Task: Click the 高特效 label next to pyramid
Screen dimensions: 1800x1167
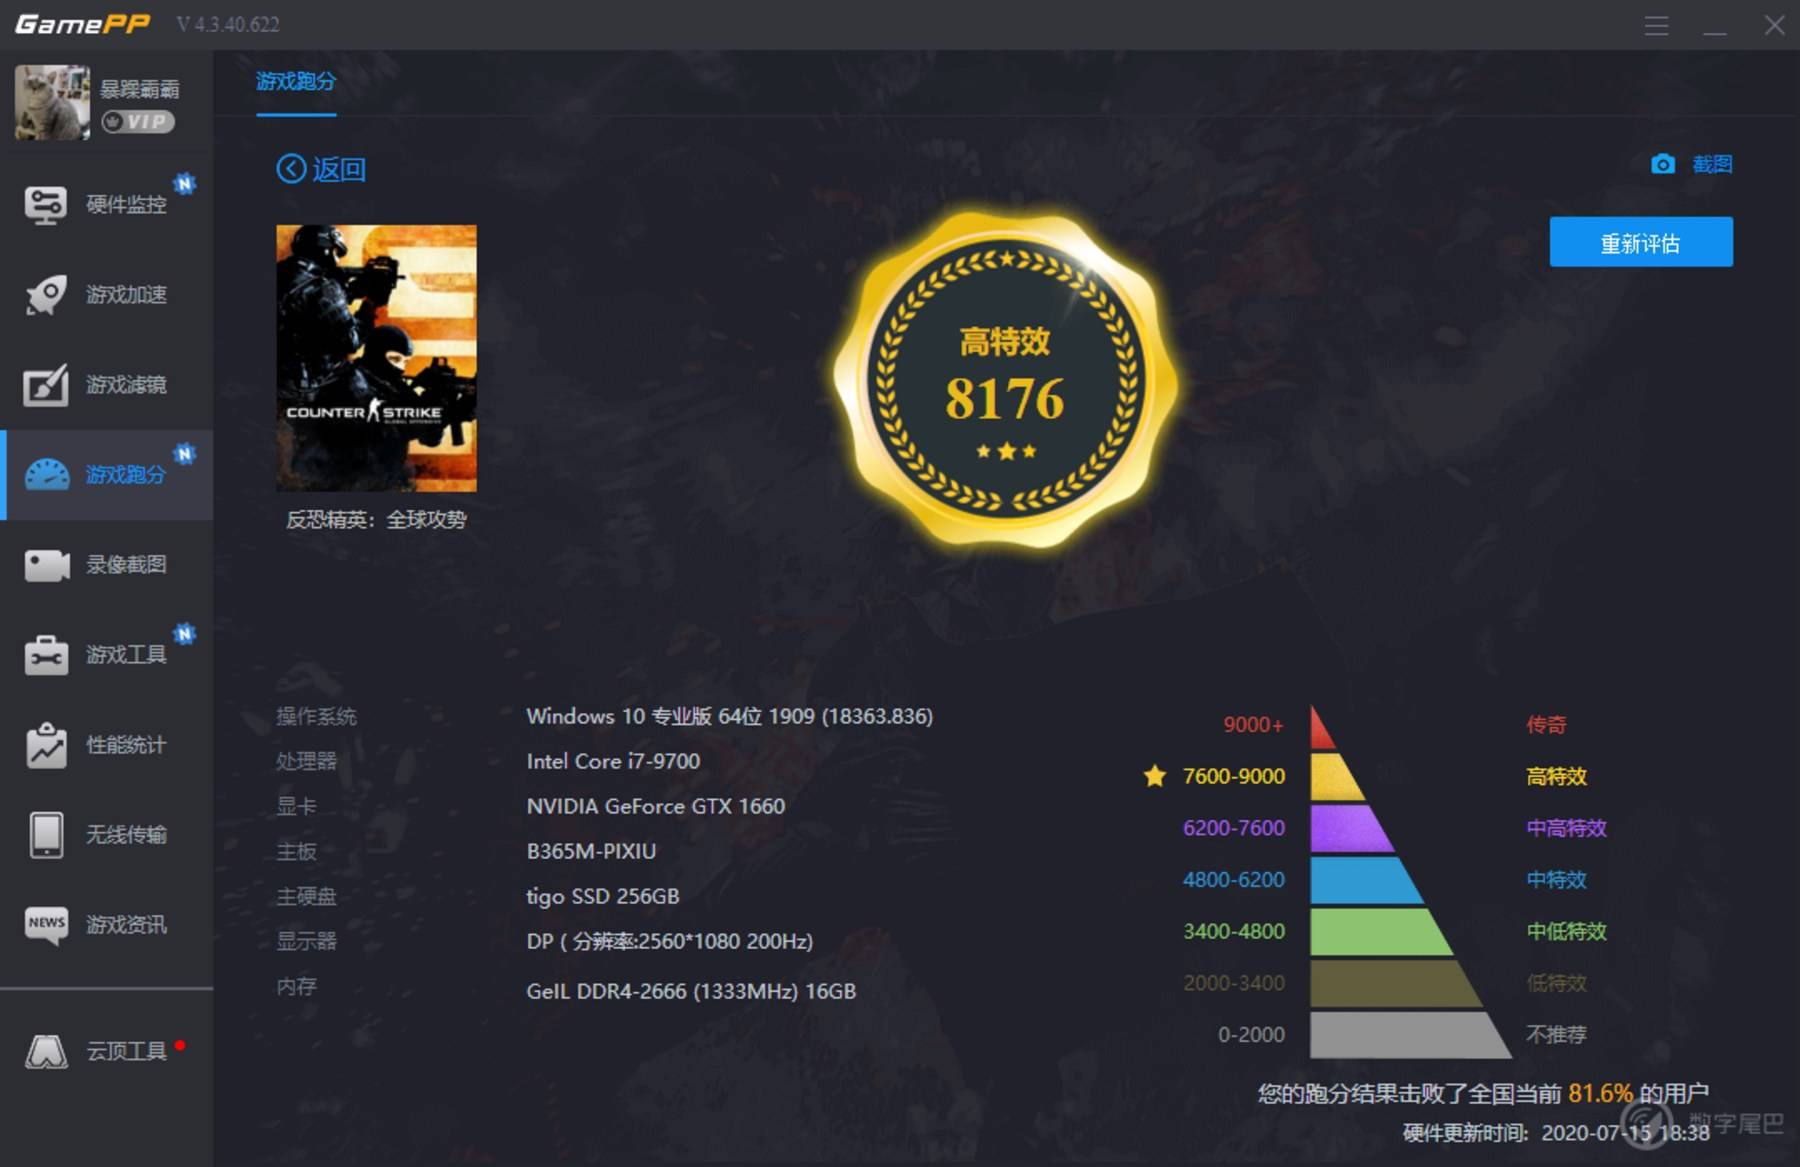Action: tap(1556, 777)
